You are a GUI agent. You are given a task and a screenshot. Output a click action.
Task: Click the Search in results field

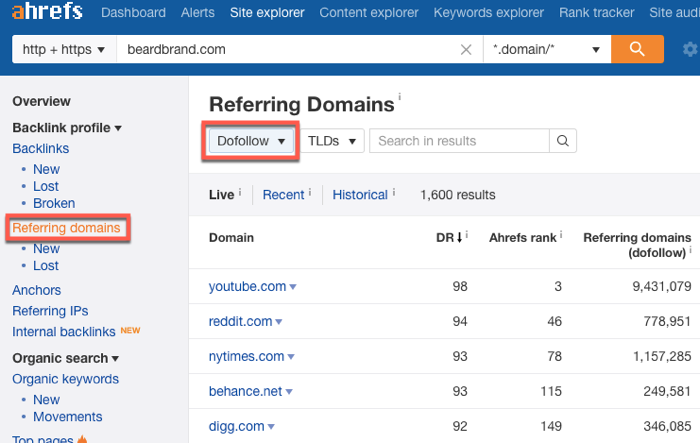click(x=460, y=141)
